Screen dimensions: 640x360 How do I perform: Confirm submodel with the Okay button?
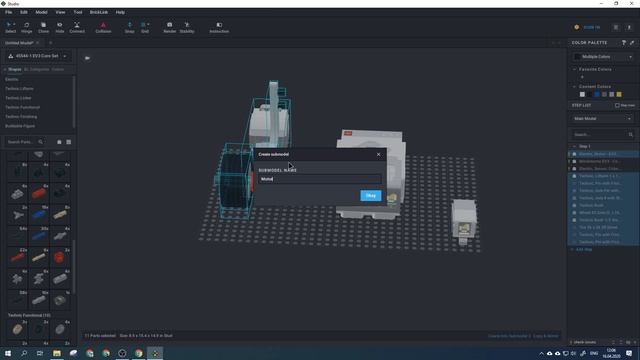[x=371, y=196]
